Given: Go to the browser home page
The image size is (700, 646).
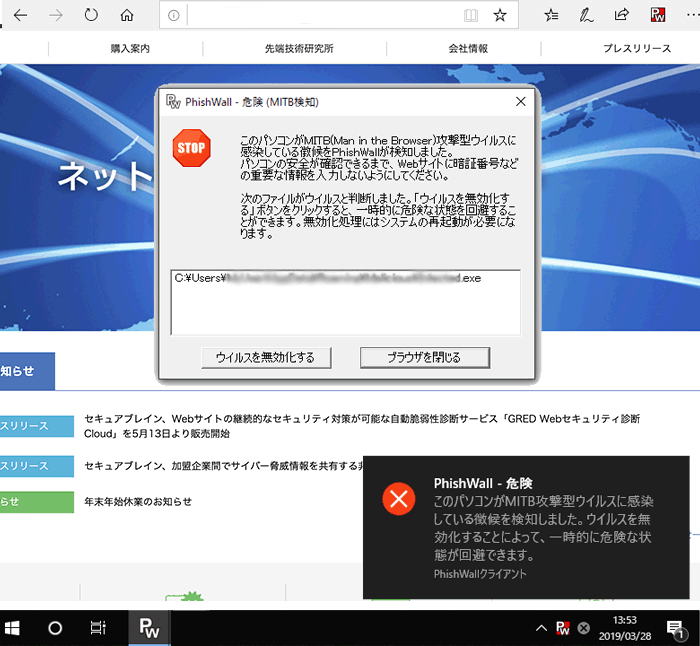Looking at the screenshot, I should (x=126, y=15).
